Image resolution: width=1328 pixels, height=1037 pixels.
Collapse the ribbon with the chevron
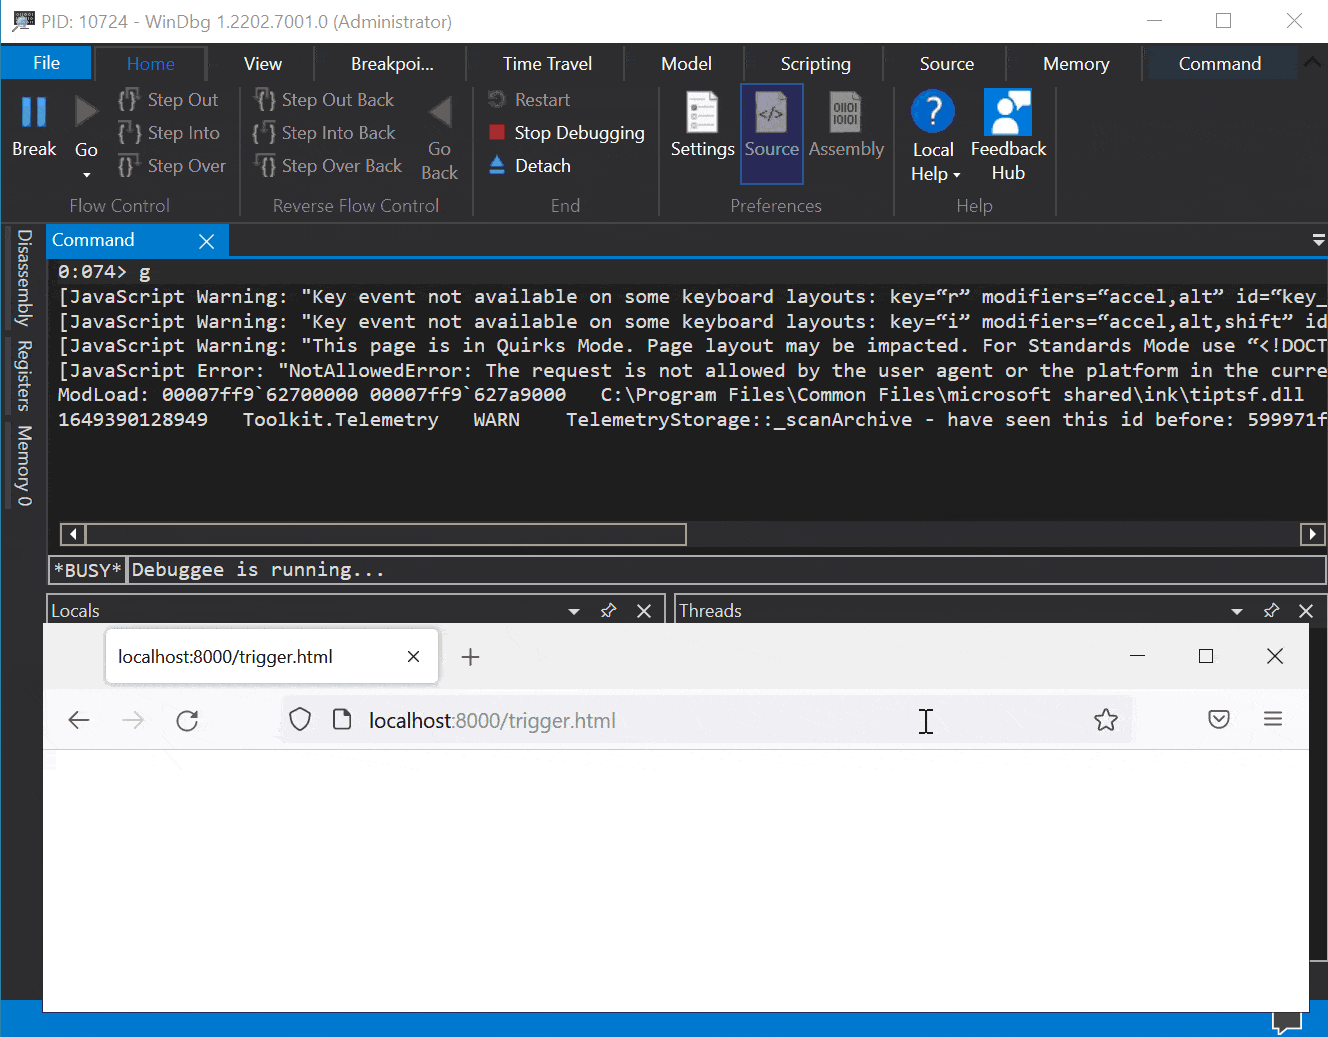1312,62
